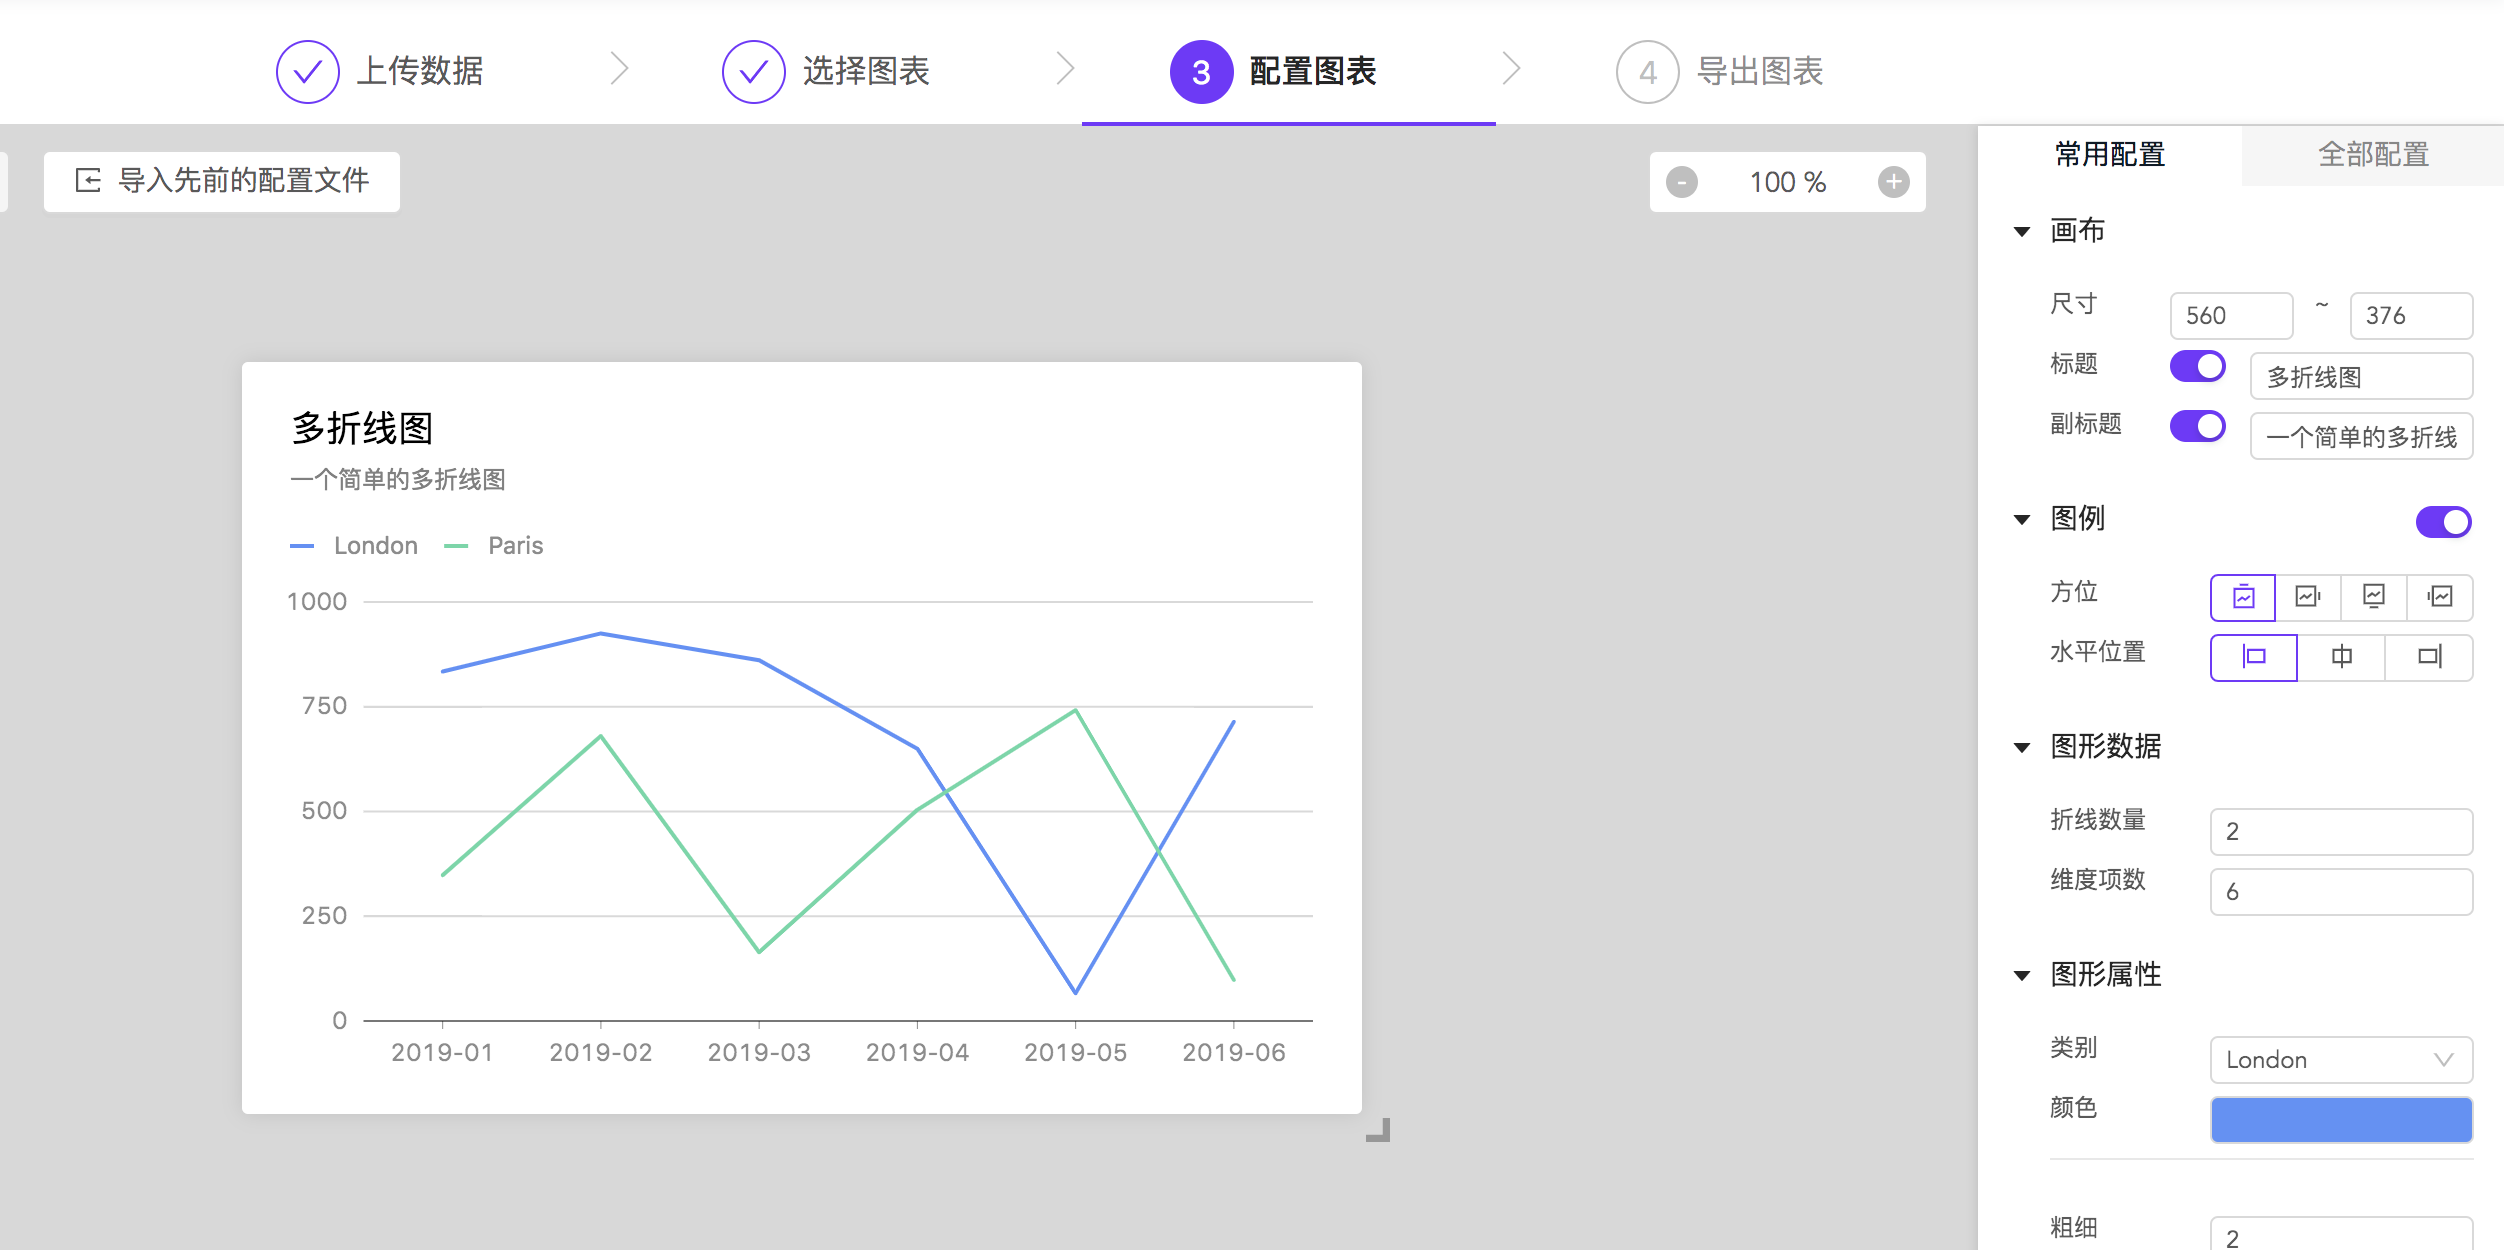Click 导入先前的配置文件 button
Image resolution: width=2504 pixels, height=1250 pixels.
222,181
